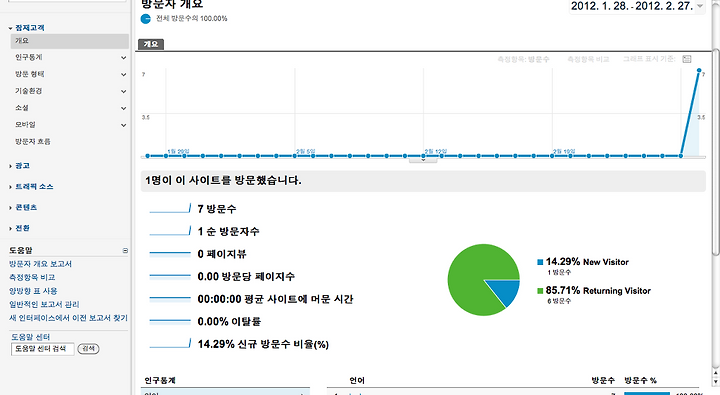Click 측정항목 비교 above the graph
The height and width of the screenshot is (395, 720).
point(588,59)
